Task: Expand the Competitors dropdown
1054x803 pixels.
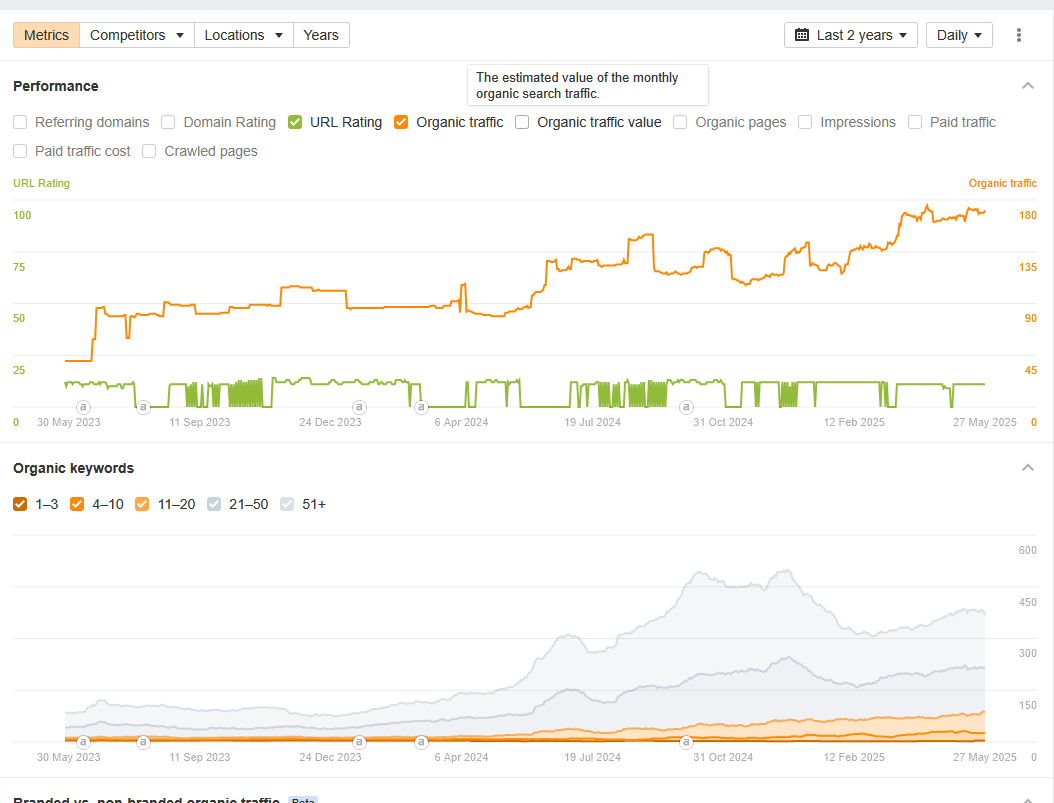Action: click(137, 35)
